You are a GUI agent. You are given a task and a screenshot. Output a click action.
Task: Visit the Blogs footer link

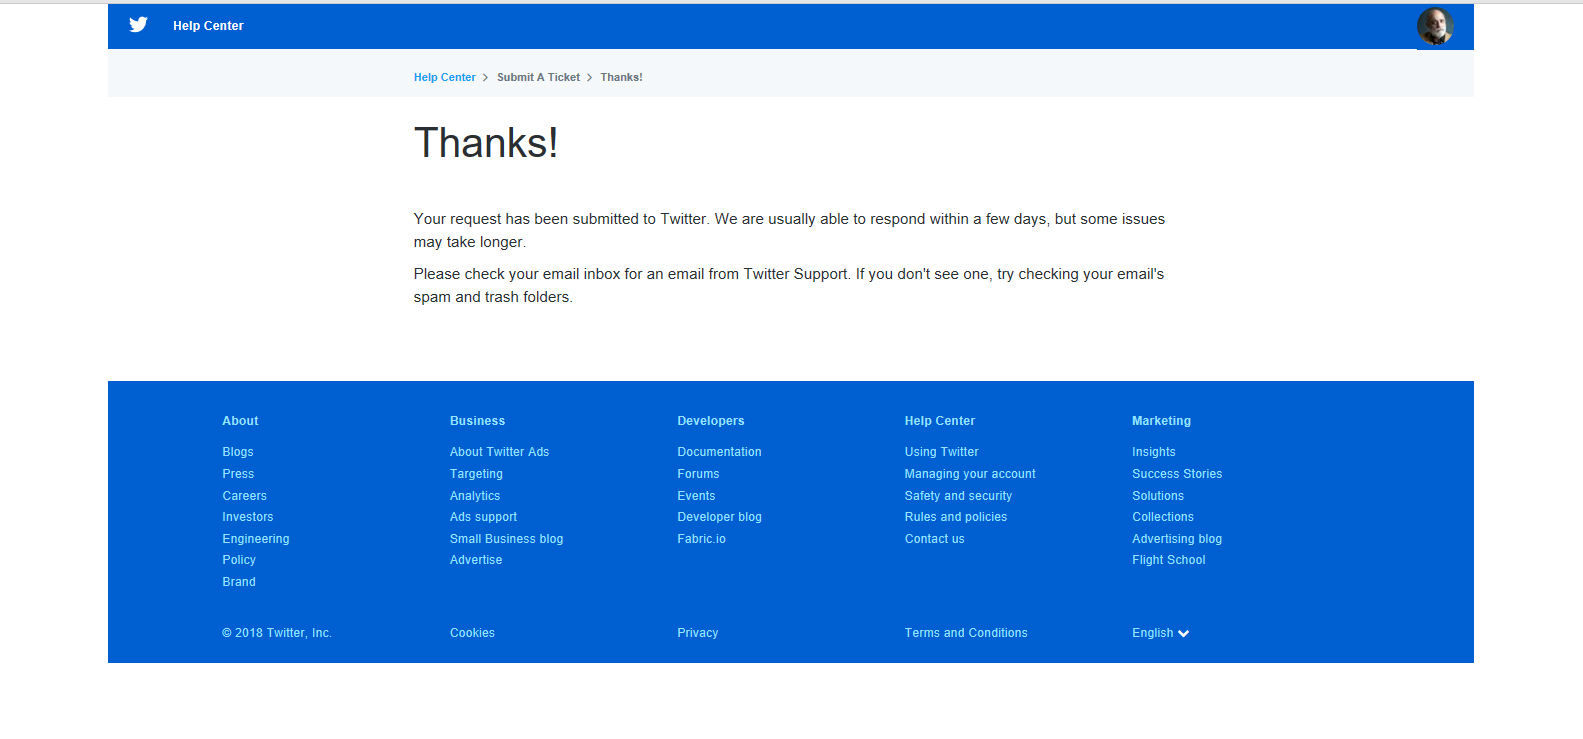238,452
